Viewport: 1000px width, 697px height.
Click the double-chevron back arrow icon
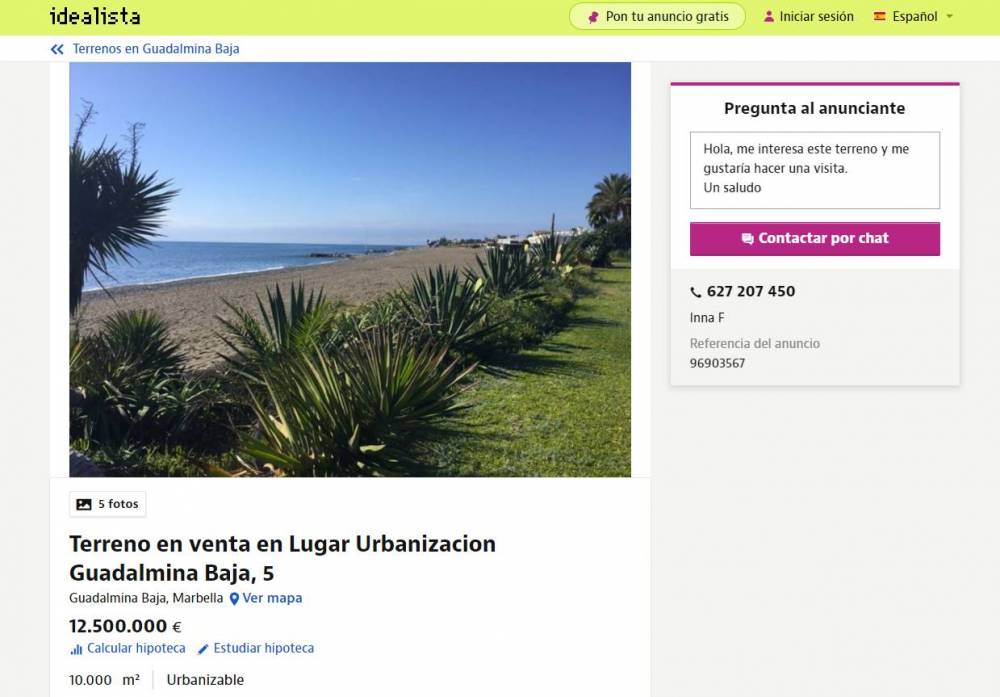coord(57,49)
